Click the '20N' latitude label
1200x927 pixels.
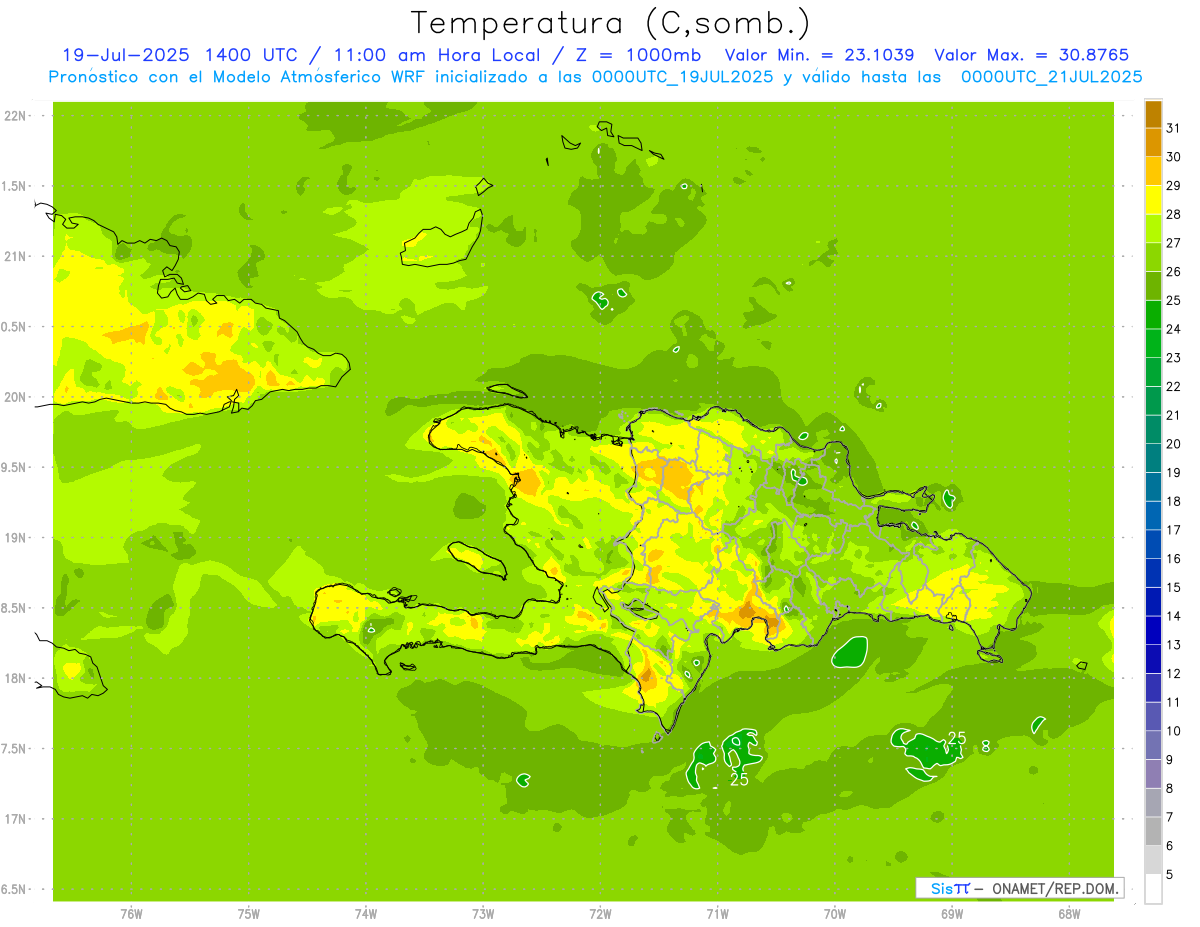click(16, 397)
